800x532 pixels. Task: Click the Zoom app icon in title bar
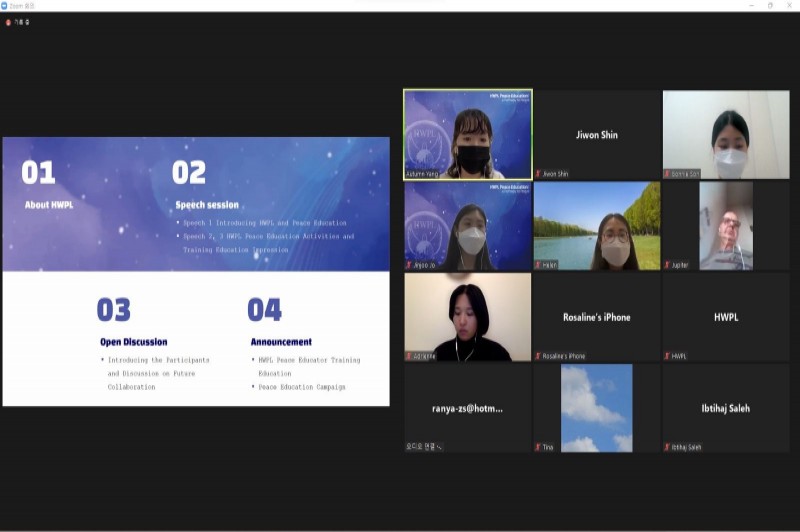(5, 5)
